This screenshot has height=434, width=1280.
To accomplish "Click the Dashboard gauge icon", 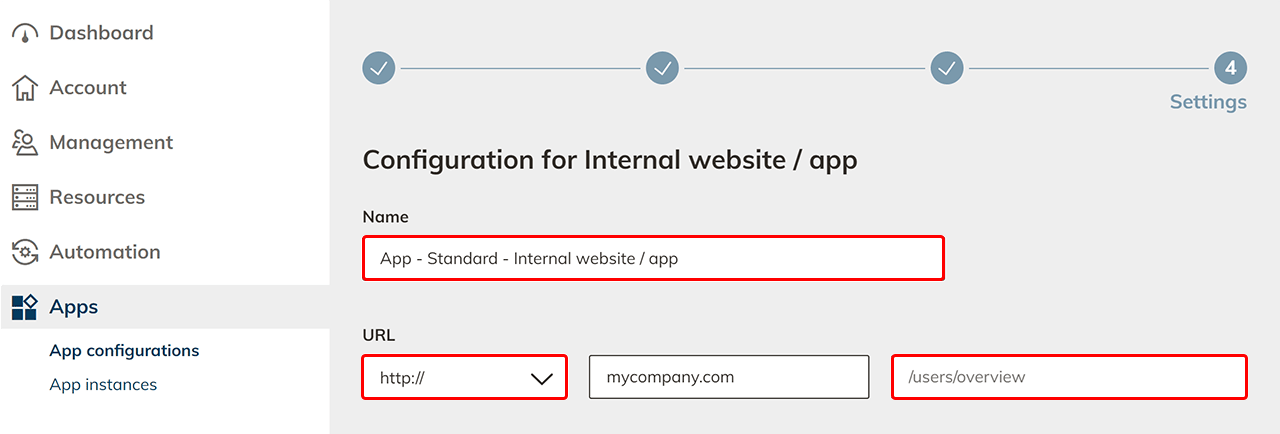I will (25, 33).
